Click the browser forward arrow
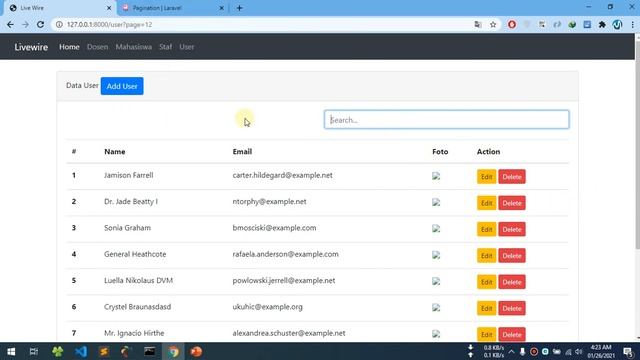The width and height of the screenshot is (640, 360). click(25, 24)
